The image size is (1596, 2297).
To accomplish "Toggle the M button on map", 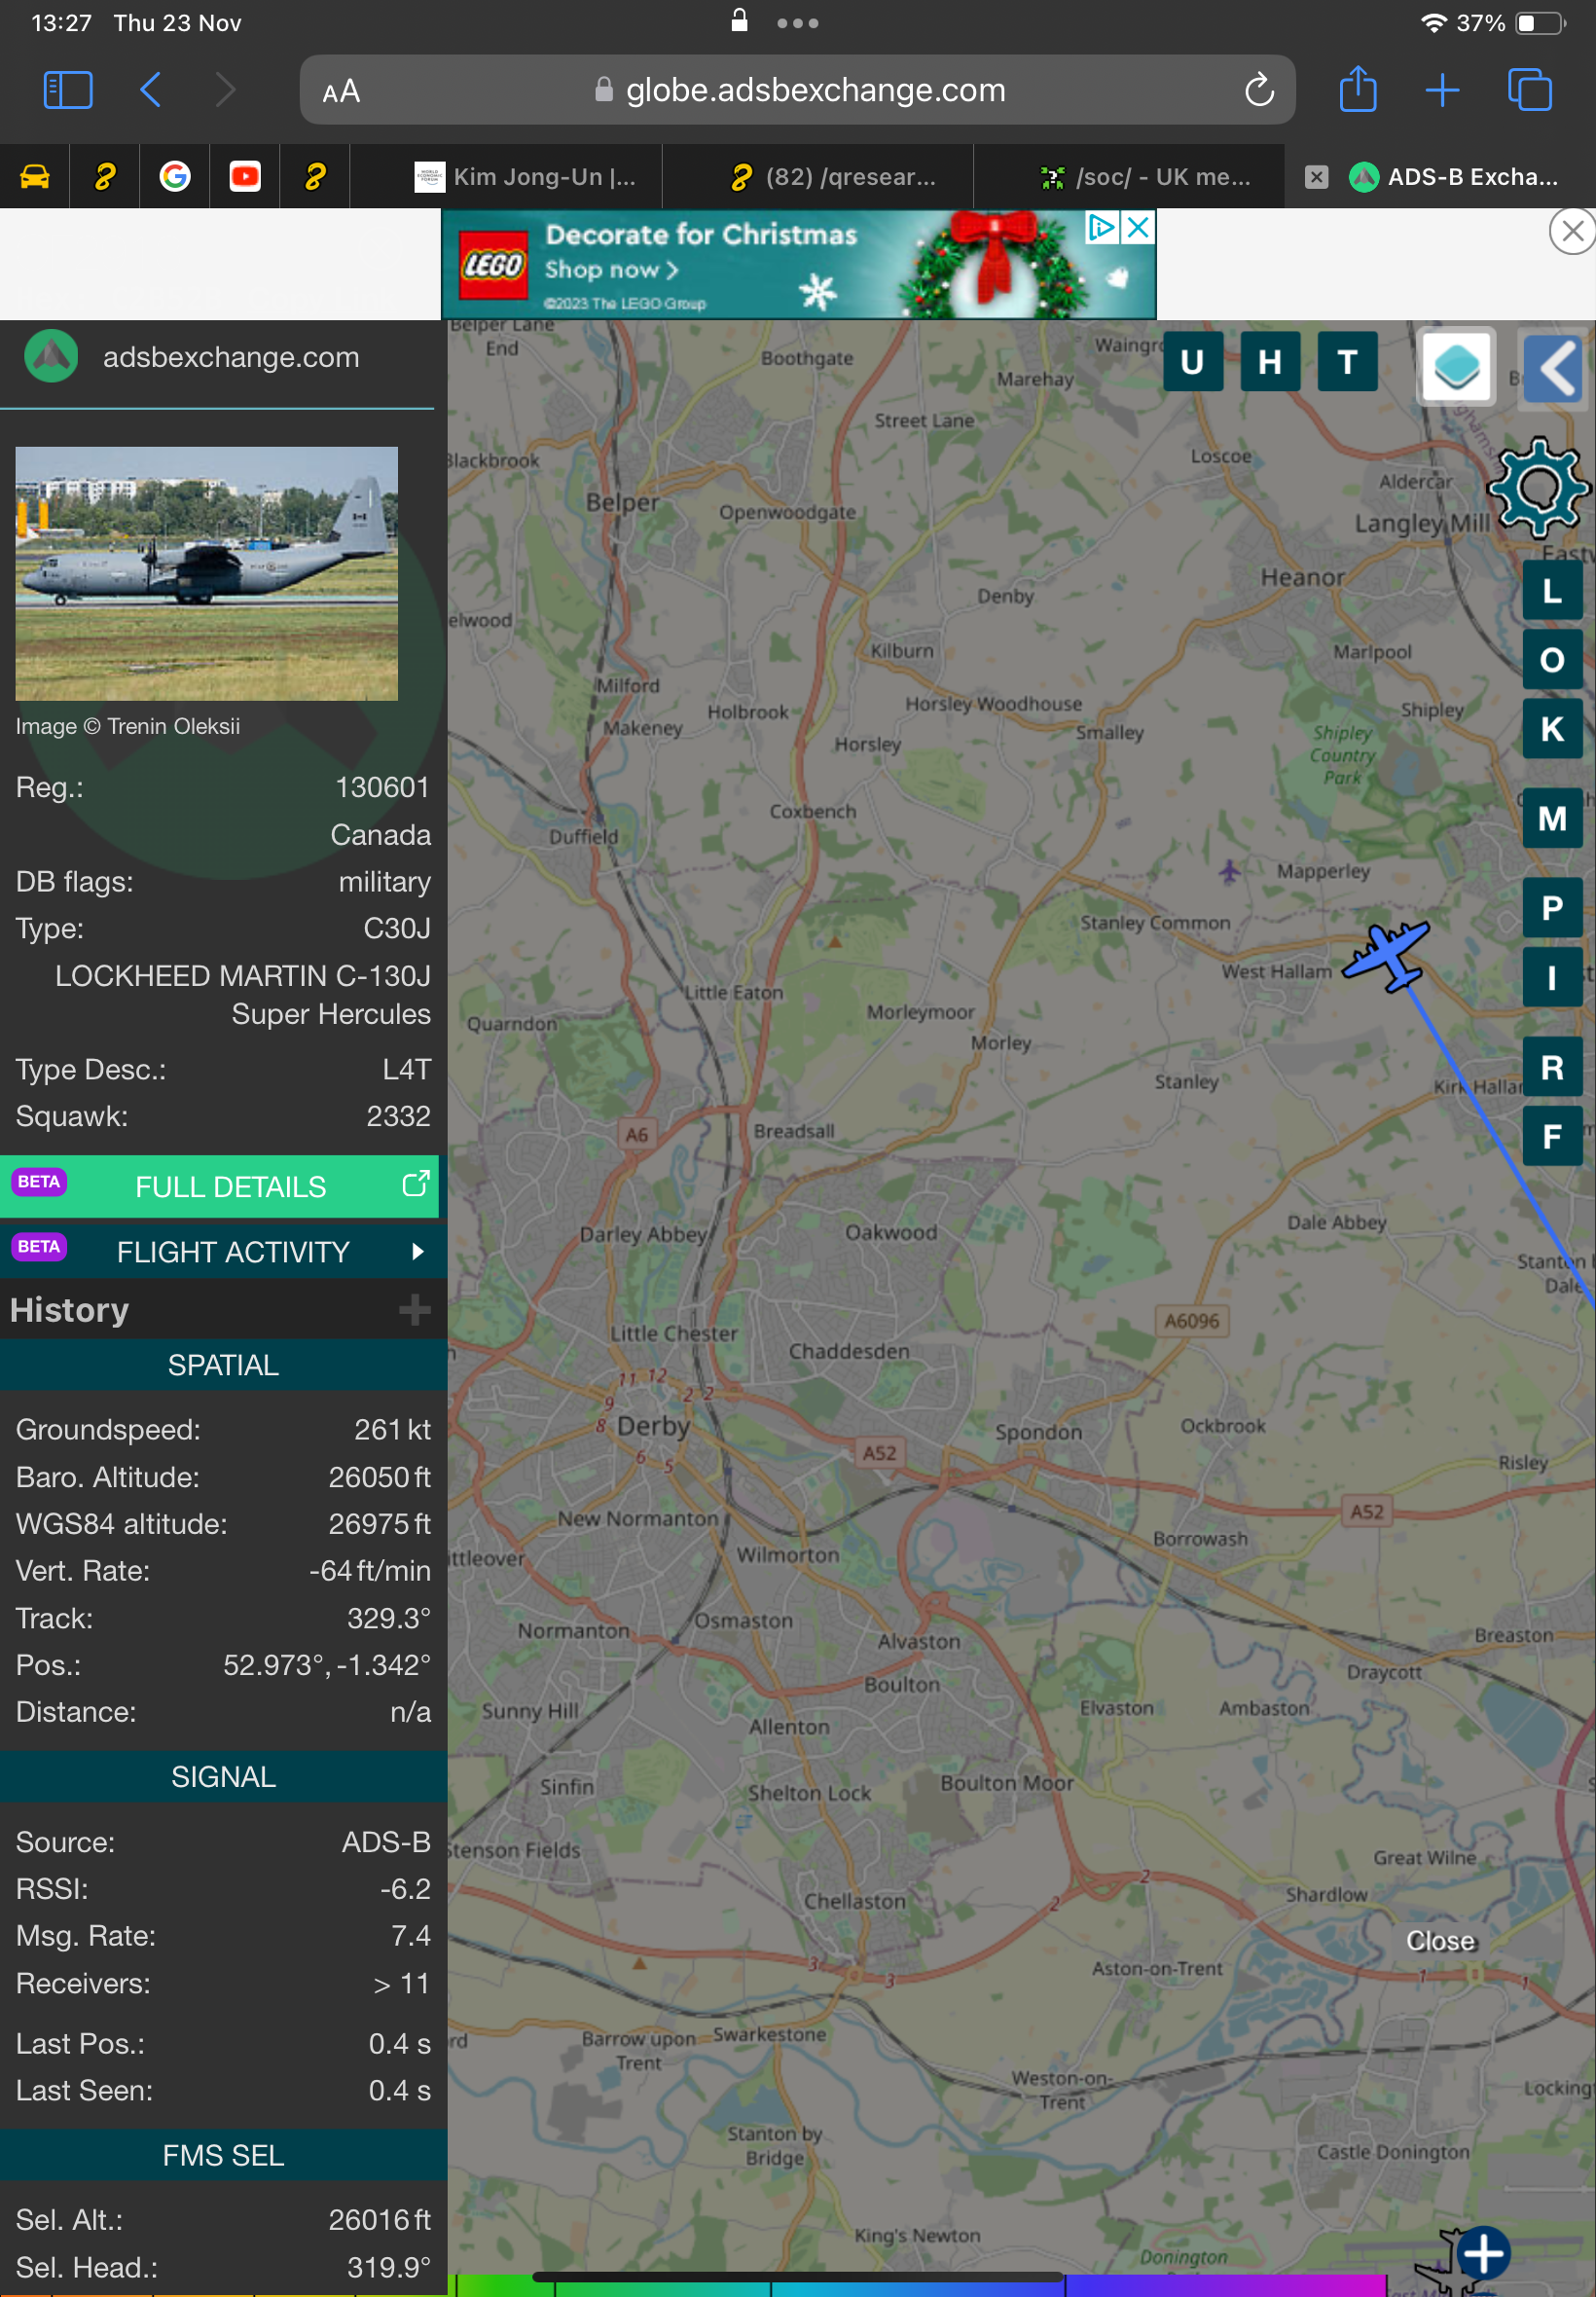I will click(x=1552, y=819).
